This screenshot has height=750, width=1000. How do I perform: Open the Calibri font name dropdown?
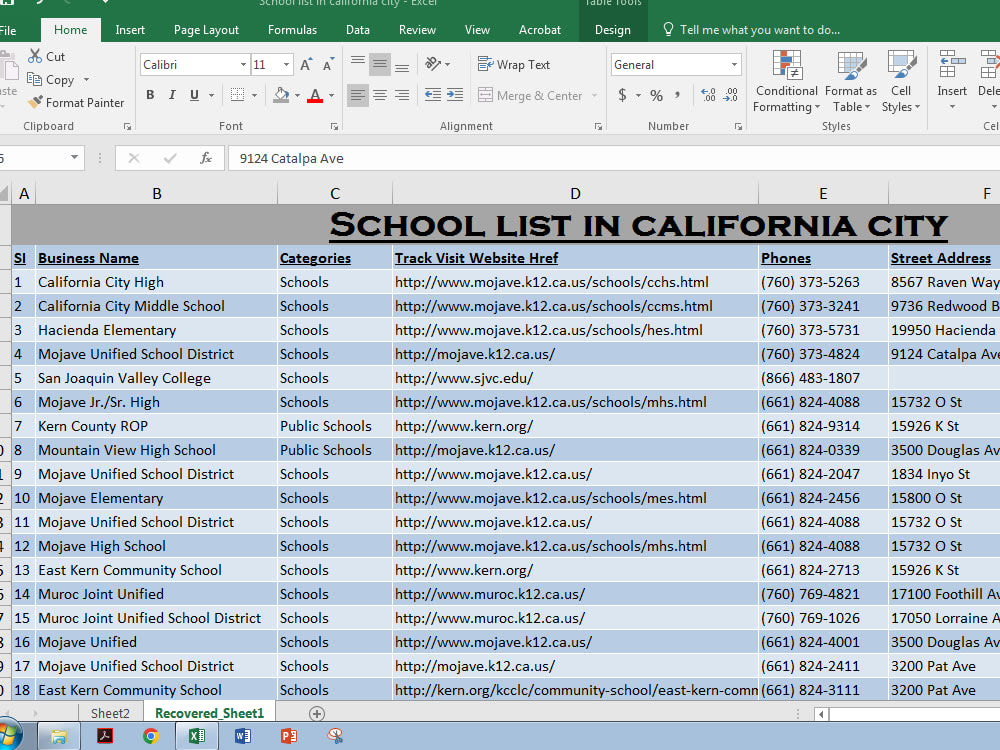[x=243, y=64]
